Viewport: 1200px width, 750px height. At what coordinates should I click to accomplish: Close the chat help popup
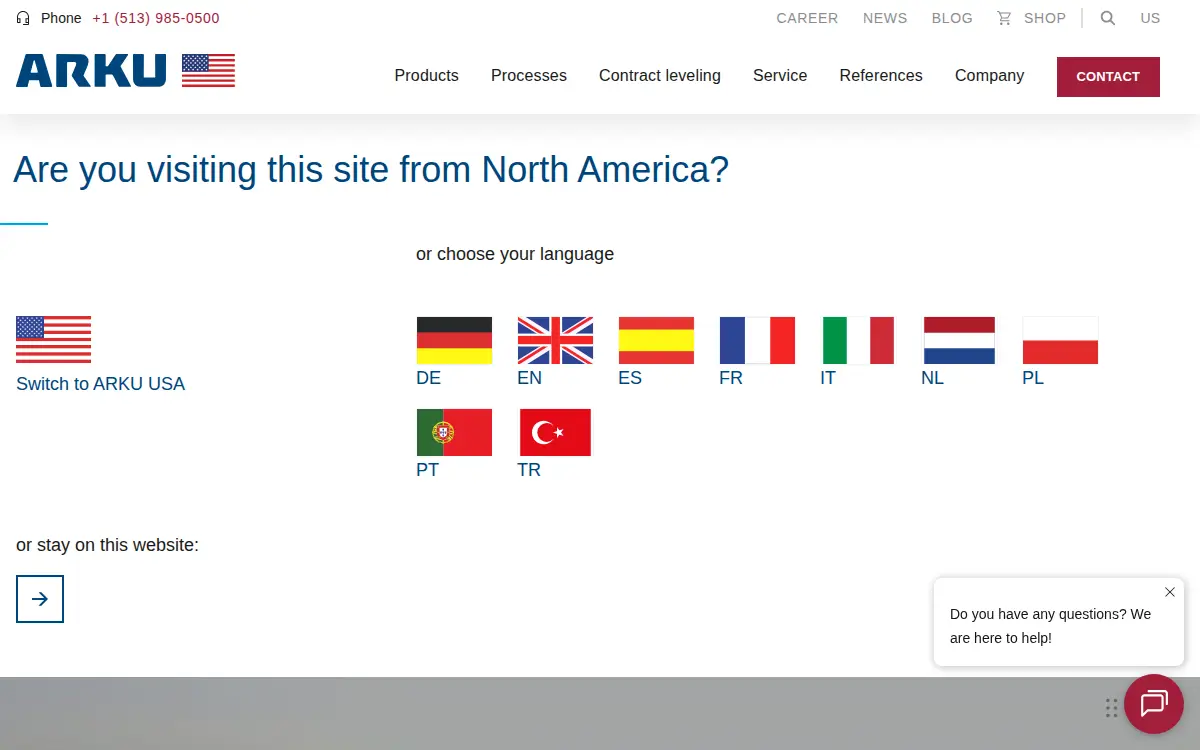pos(1170,592)
